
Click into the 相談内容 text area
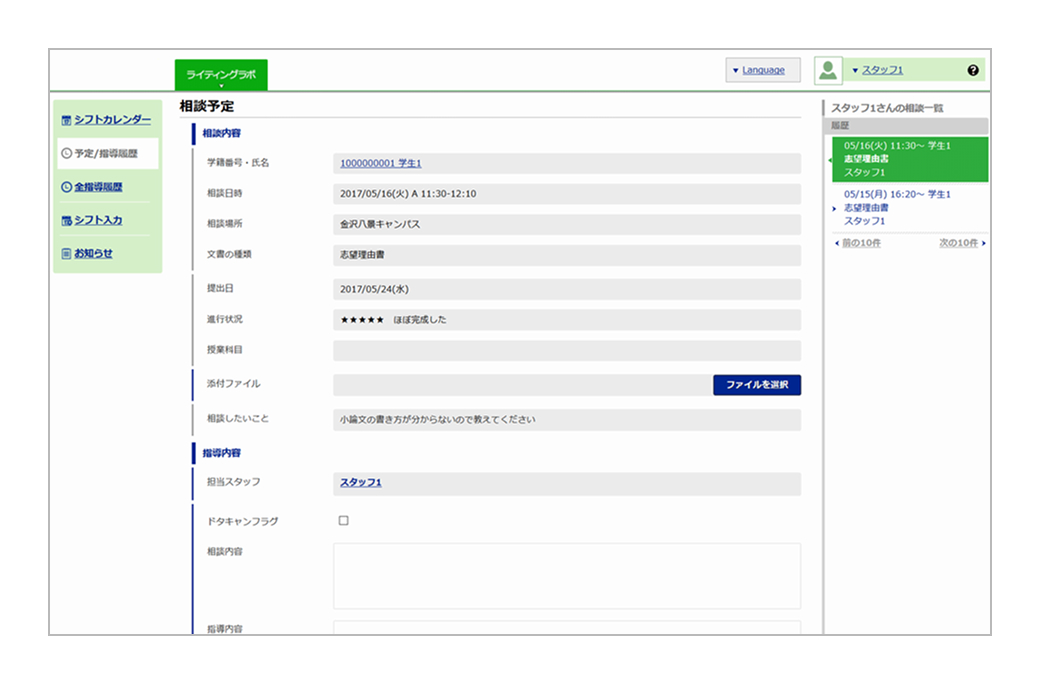click(x=566, y=576)
